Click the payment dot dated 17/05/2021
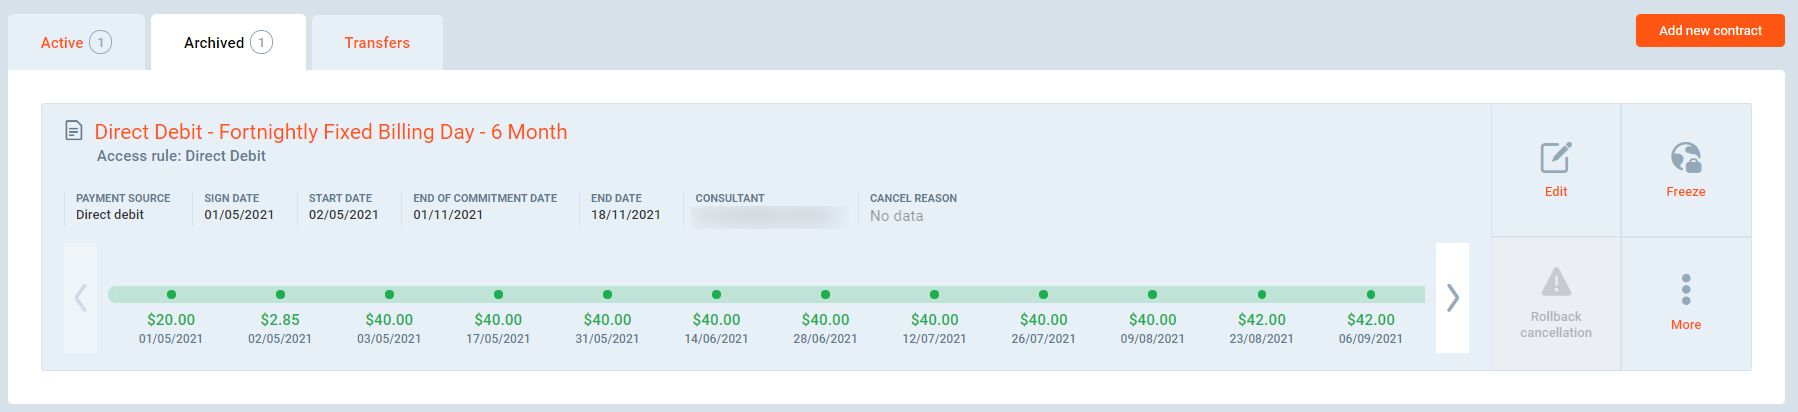 pos(498,295)
